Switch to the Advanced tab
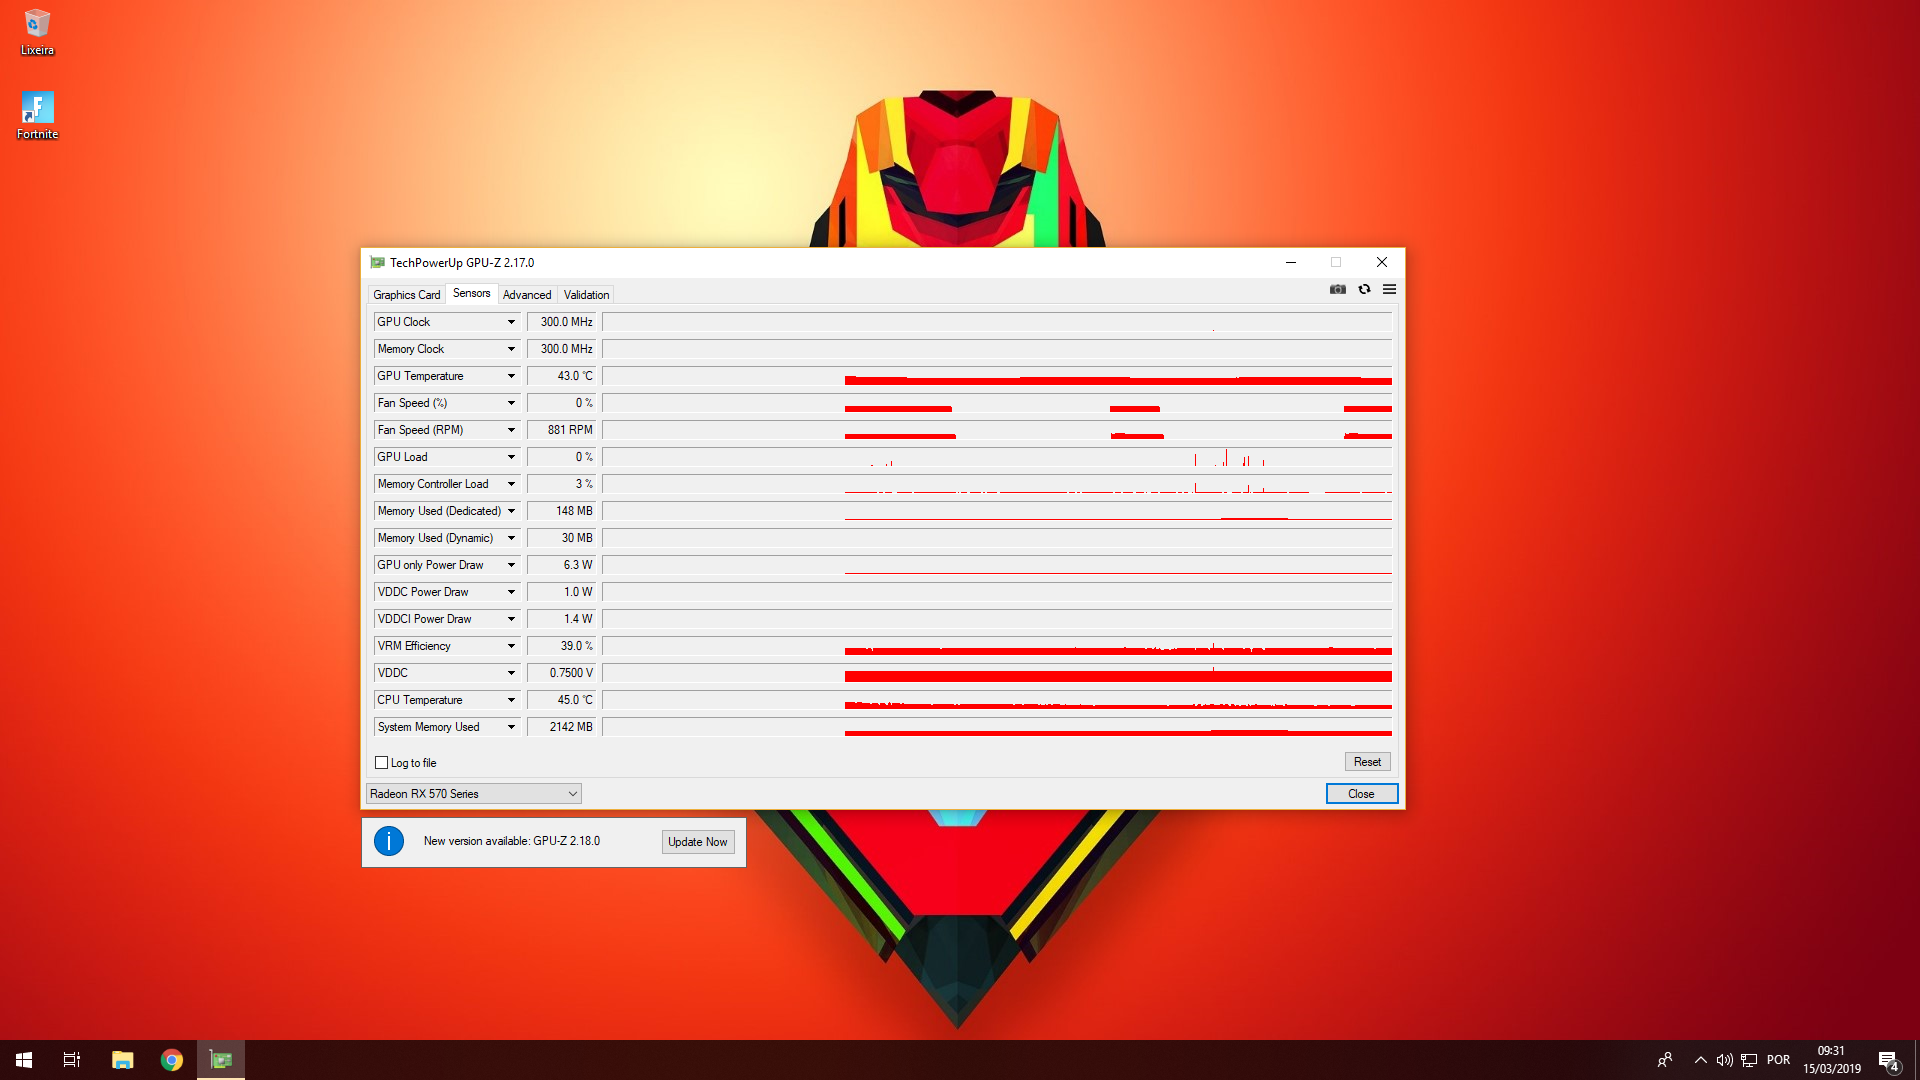This screenshot has height=1080, width=1920. click(x=527, y=295)
